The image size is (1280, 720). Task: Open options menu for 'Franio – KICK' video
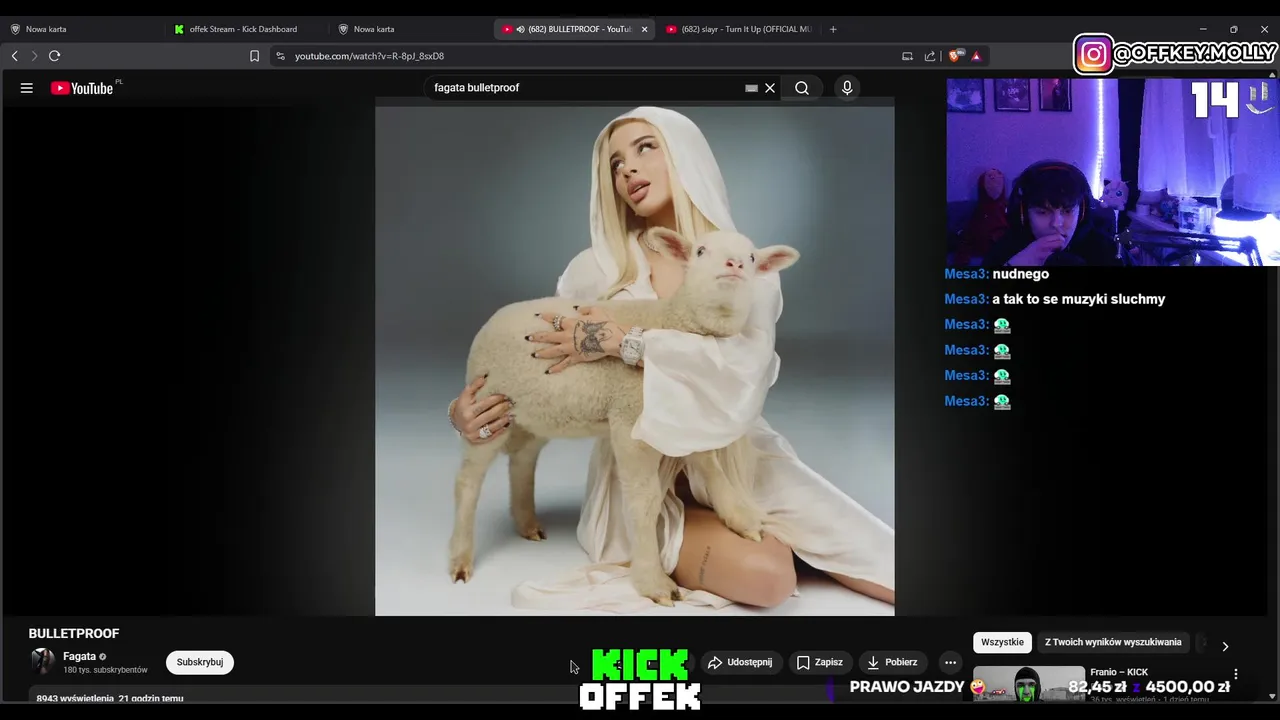click(1236, 675)
